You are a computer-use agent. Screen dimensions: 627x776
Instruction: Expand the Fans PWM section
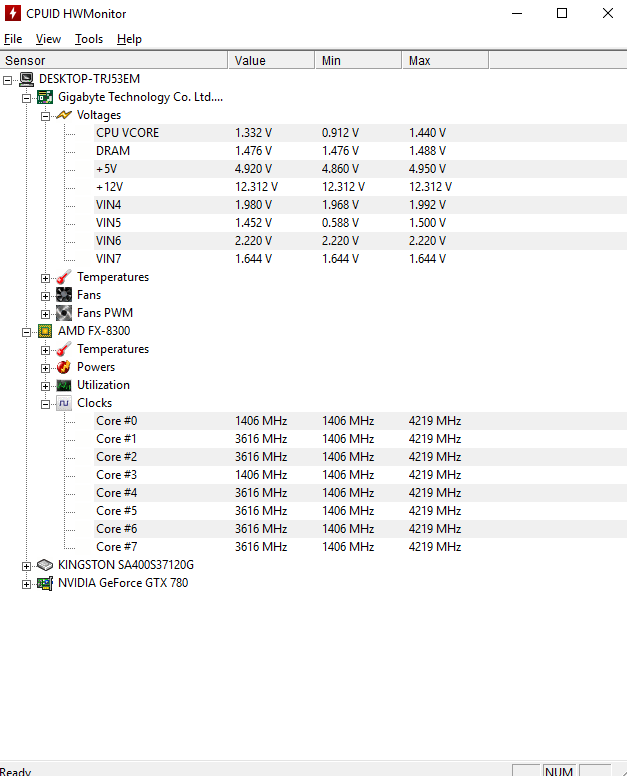click(x=45, y=314)
